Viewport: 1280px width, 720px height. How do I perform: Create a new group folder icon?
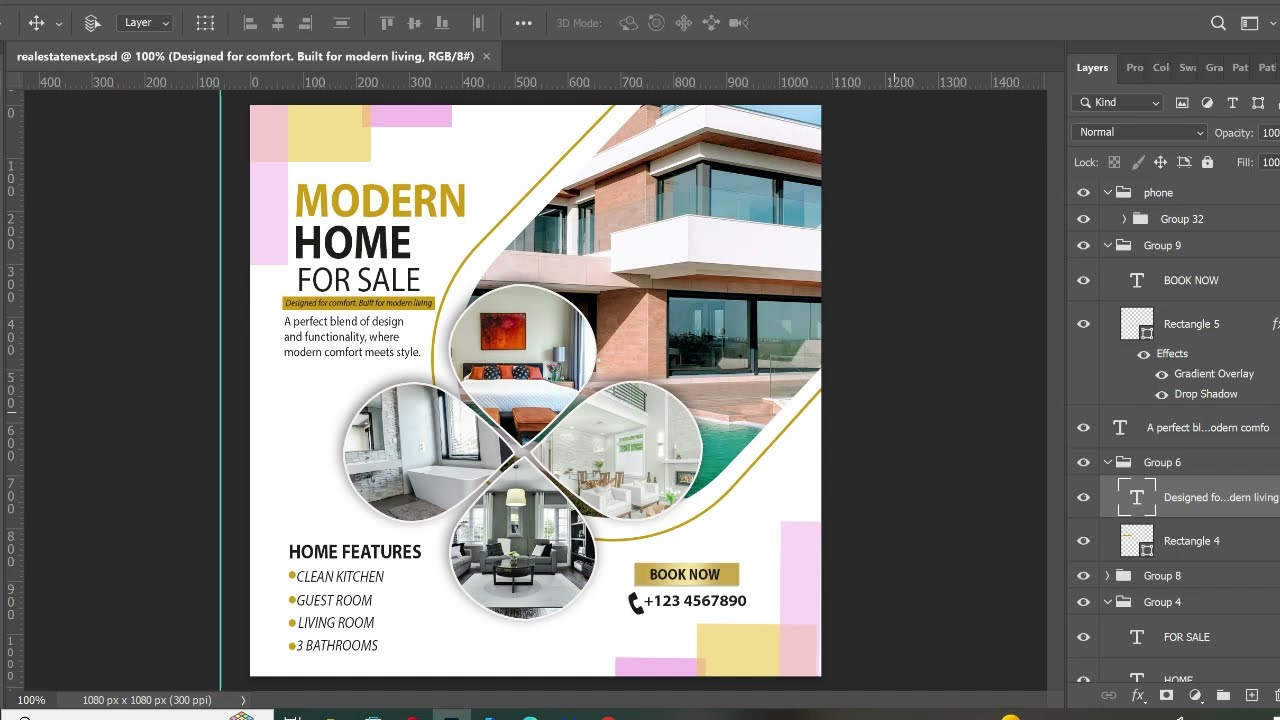click(x=1223, y=695)
